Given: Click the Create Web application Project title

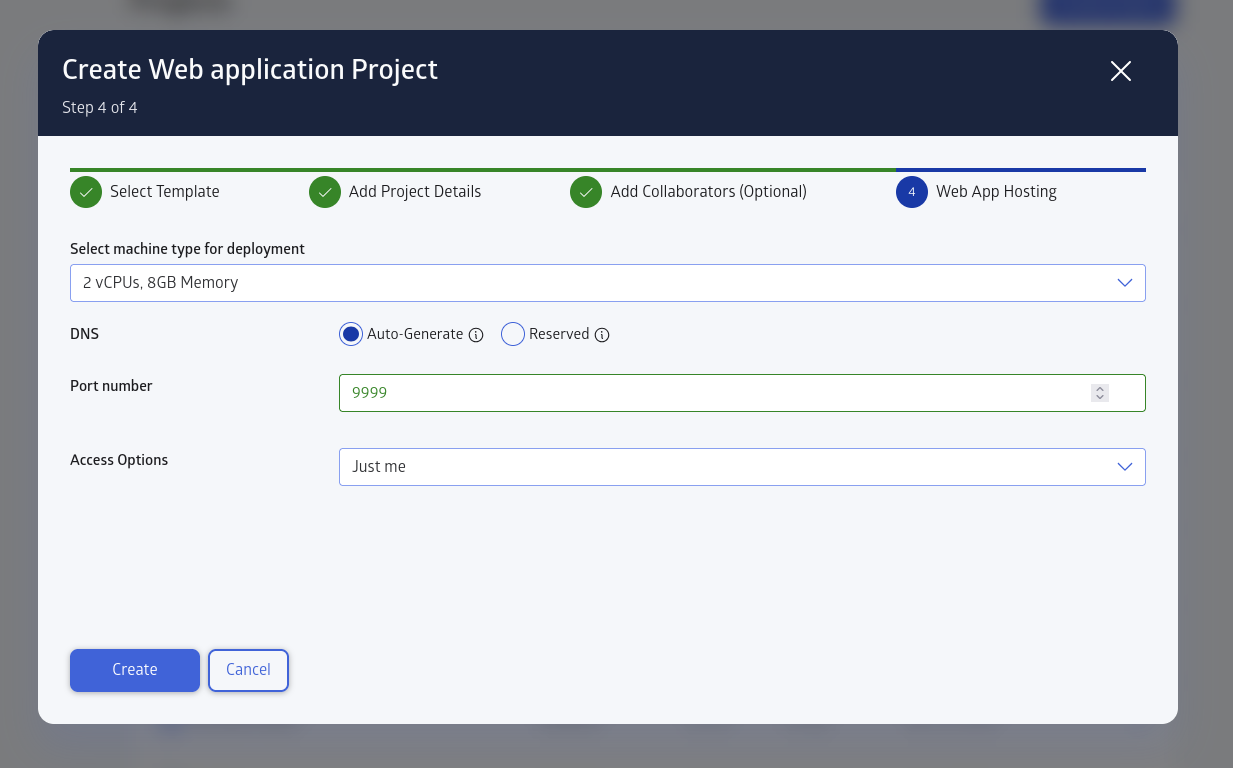Looking at the screenshot, I should tap(250, 70).
